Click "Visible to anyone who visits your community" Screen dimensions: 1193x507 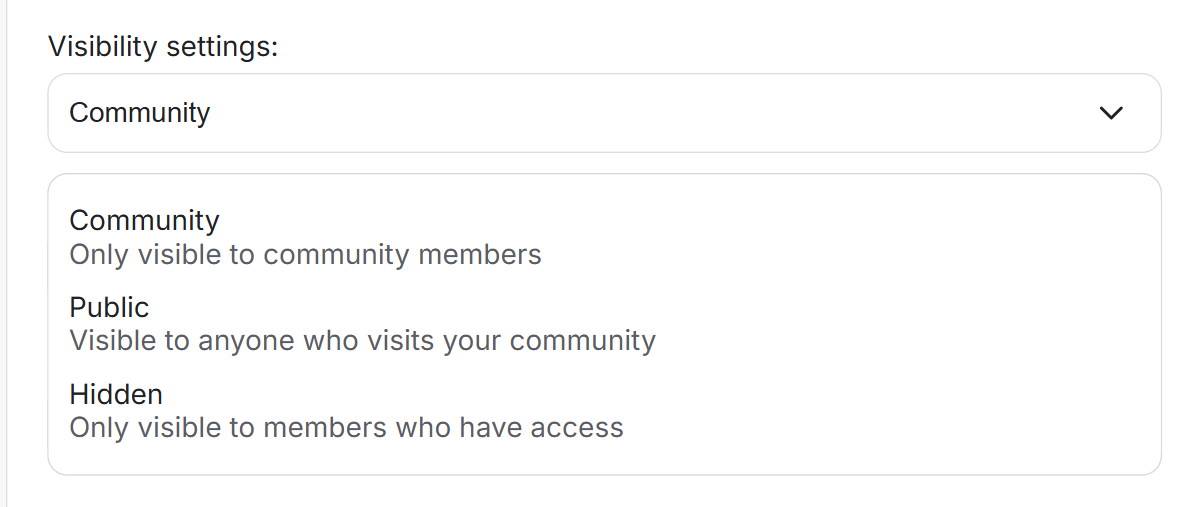click(362, 341)
